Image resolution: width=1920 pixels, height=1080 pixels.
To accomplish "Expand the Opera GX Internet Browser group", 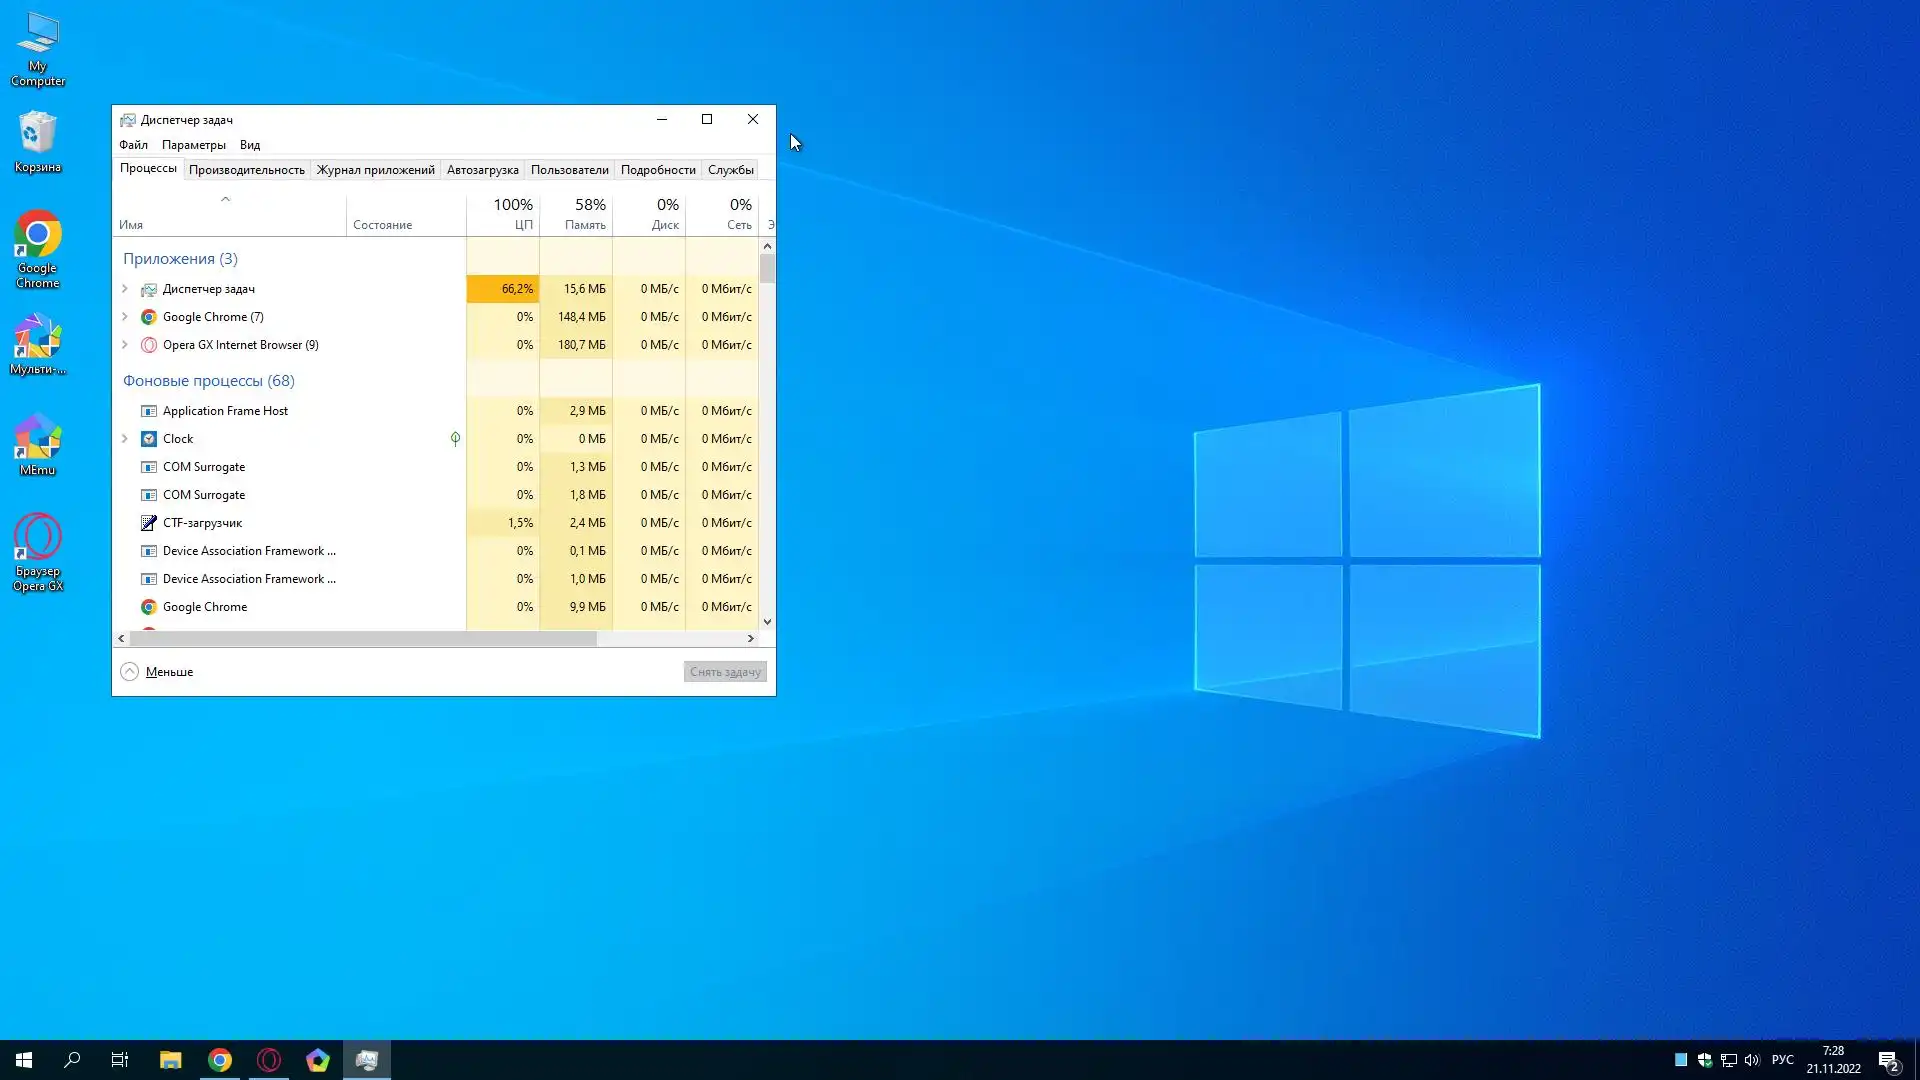I will 125,345.
